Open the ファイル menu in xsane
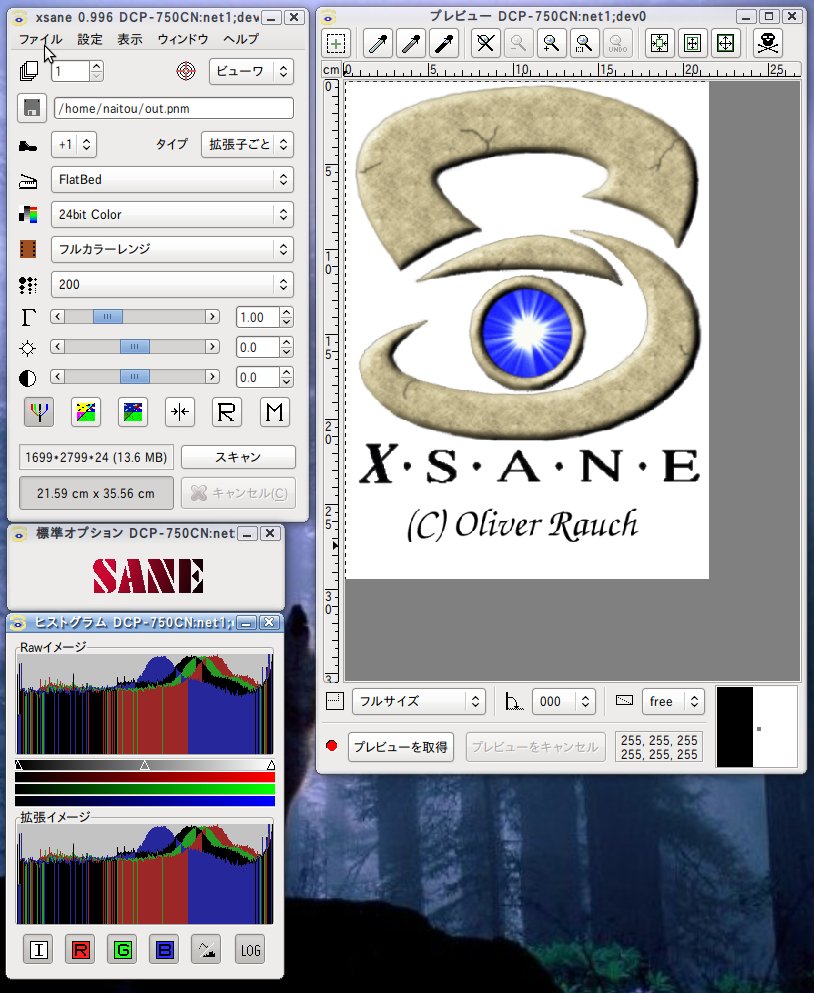The height and width of the screenshot is (993, 814). pos(41,39)
